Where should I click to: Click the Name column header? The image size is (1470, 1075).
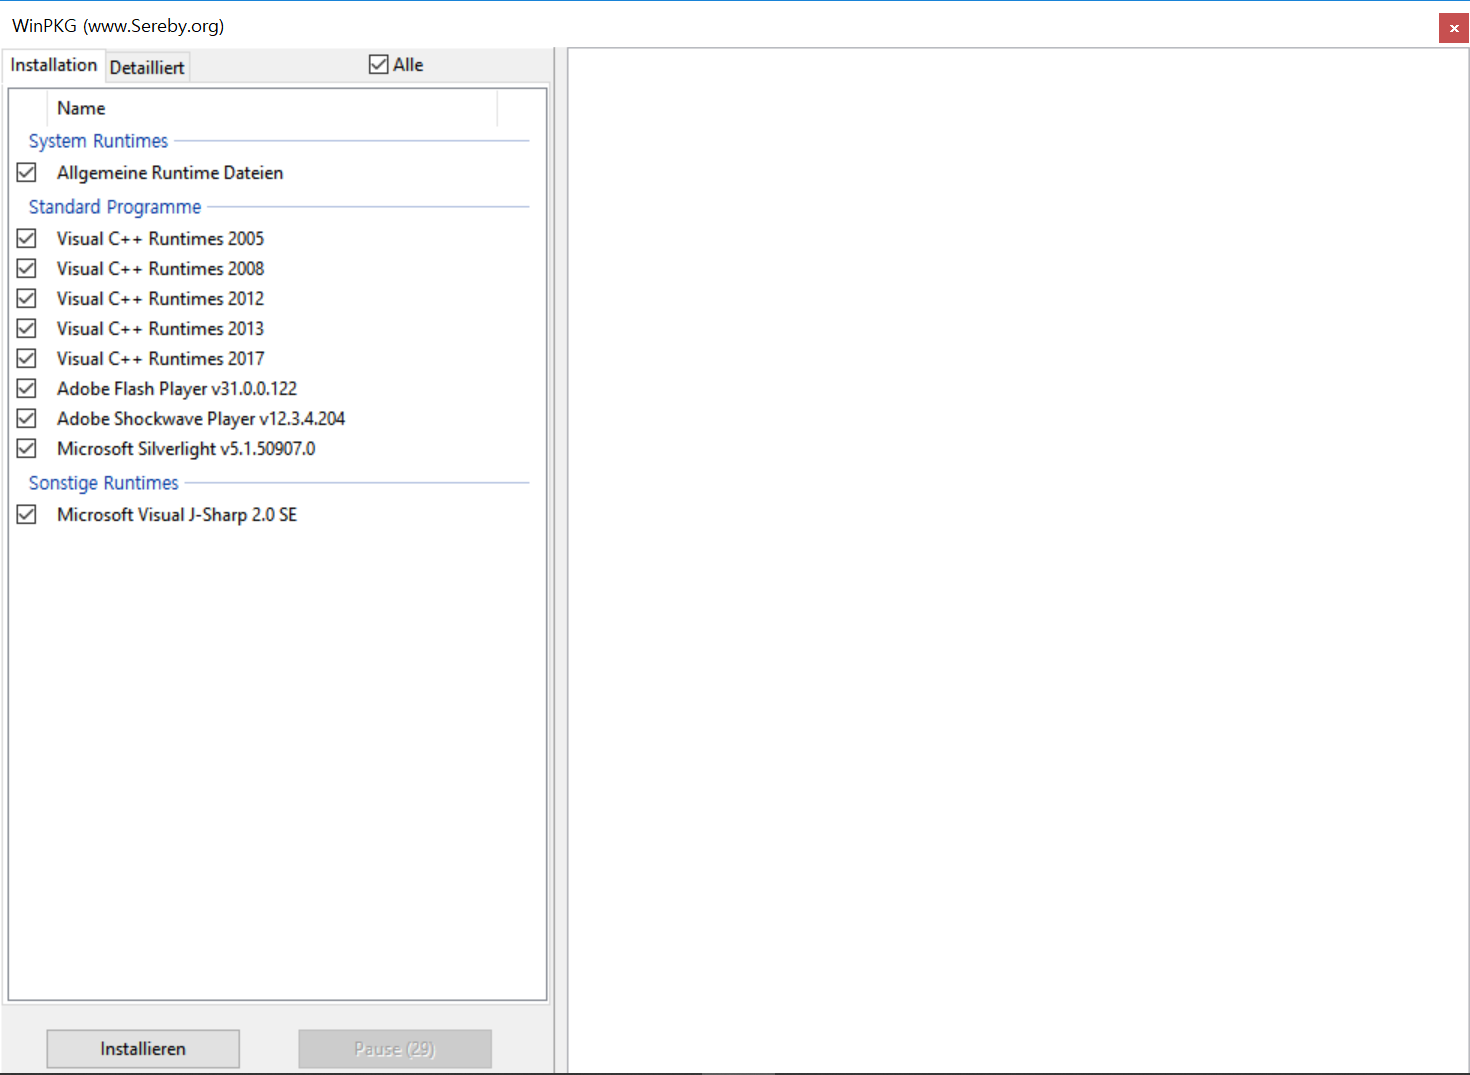pyautogui.click(x=272, y=108)
